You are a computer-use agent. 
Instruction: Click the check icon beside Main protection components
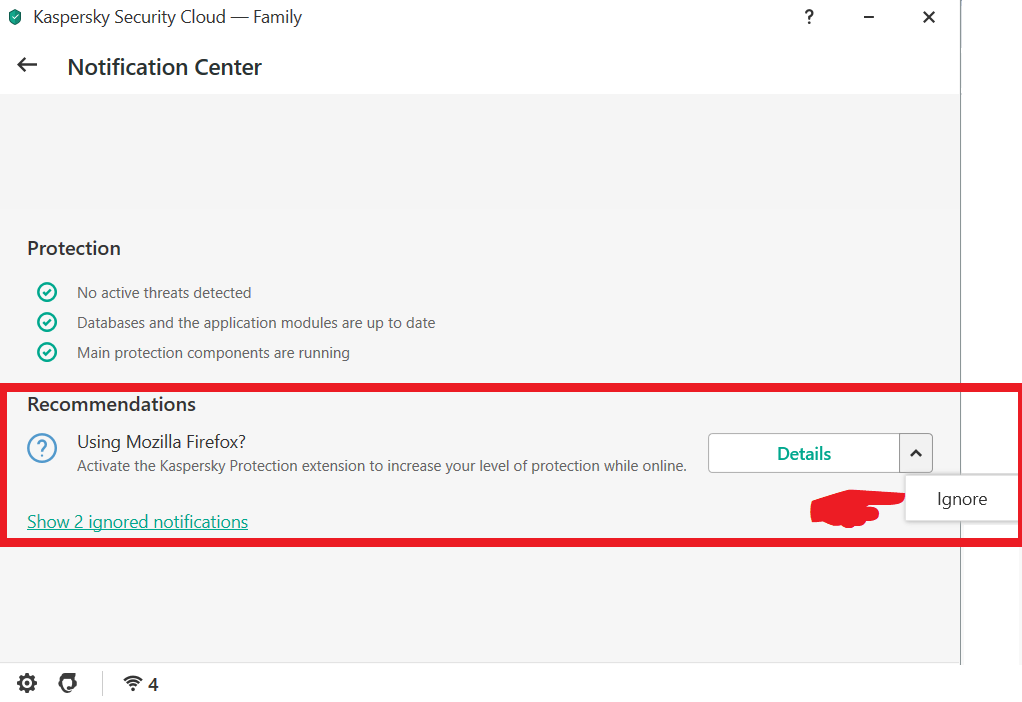pos(47,353)
